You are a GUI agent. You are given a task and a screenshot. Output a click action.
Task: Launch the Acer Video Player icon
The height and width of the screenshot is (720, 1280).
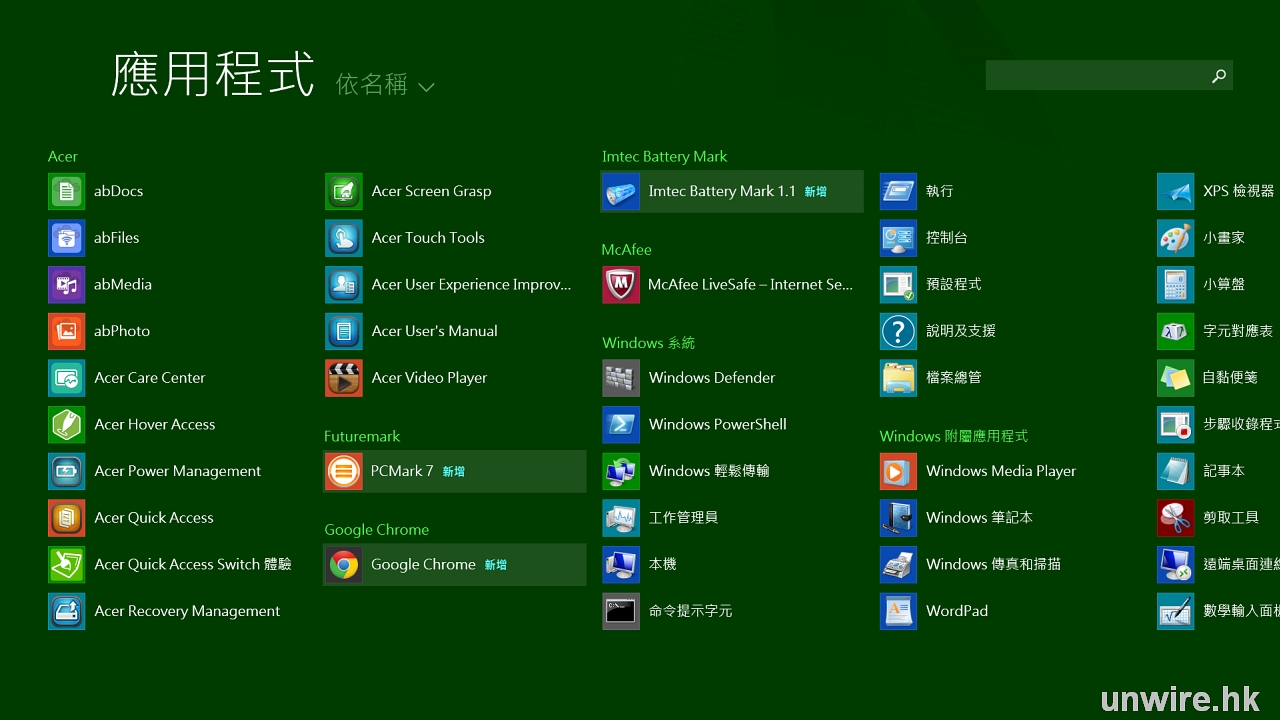coord(344,378)
